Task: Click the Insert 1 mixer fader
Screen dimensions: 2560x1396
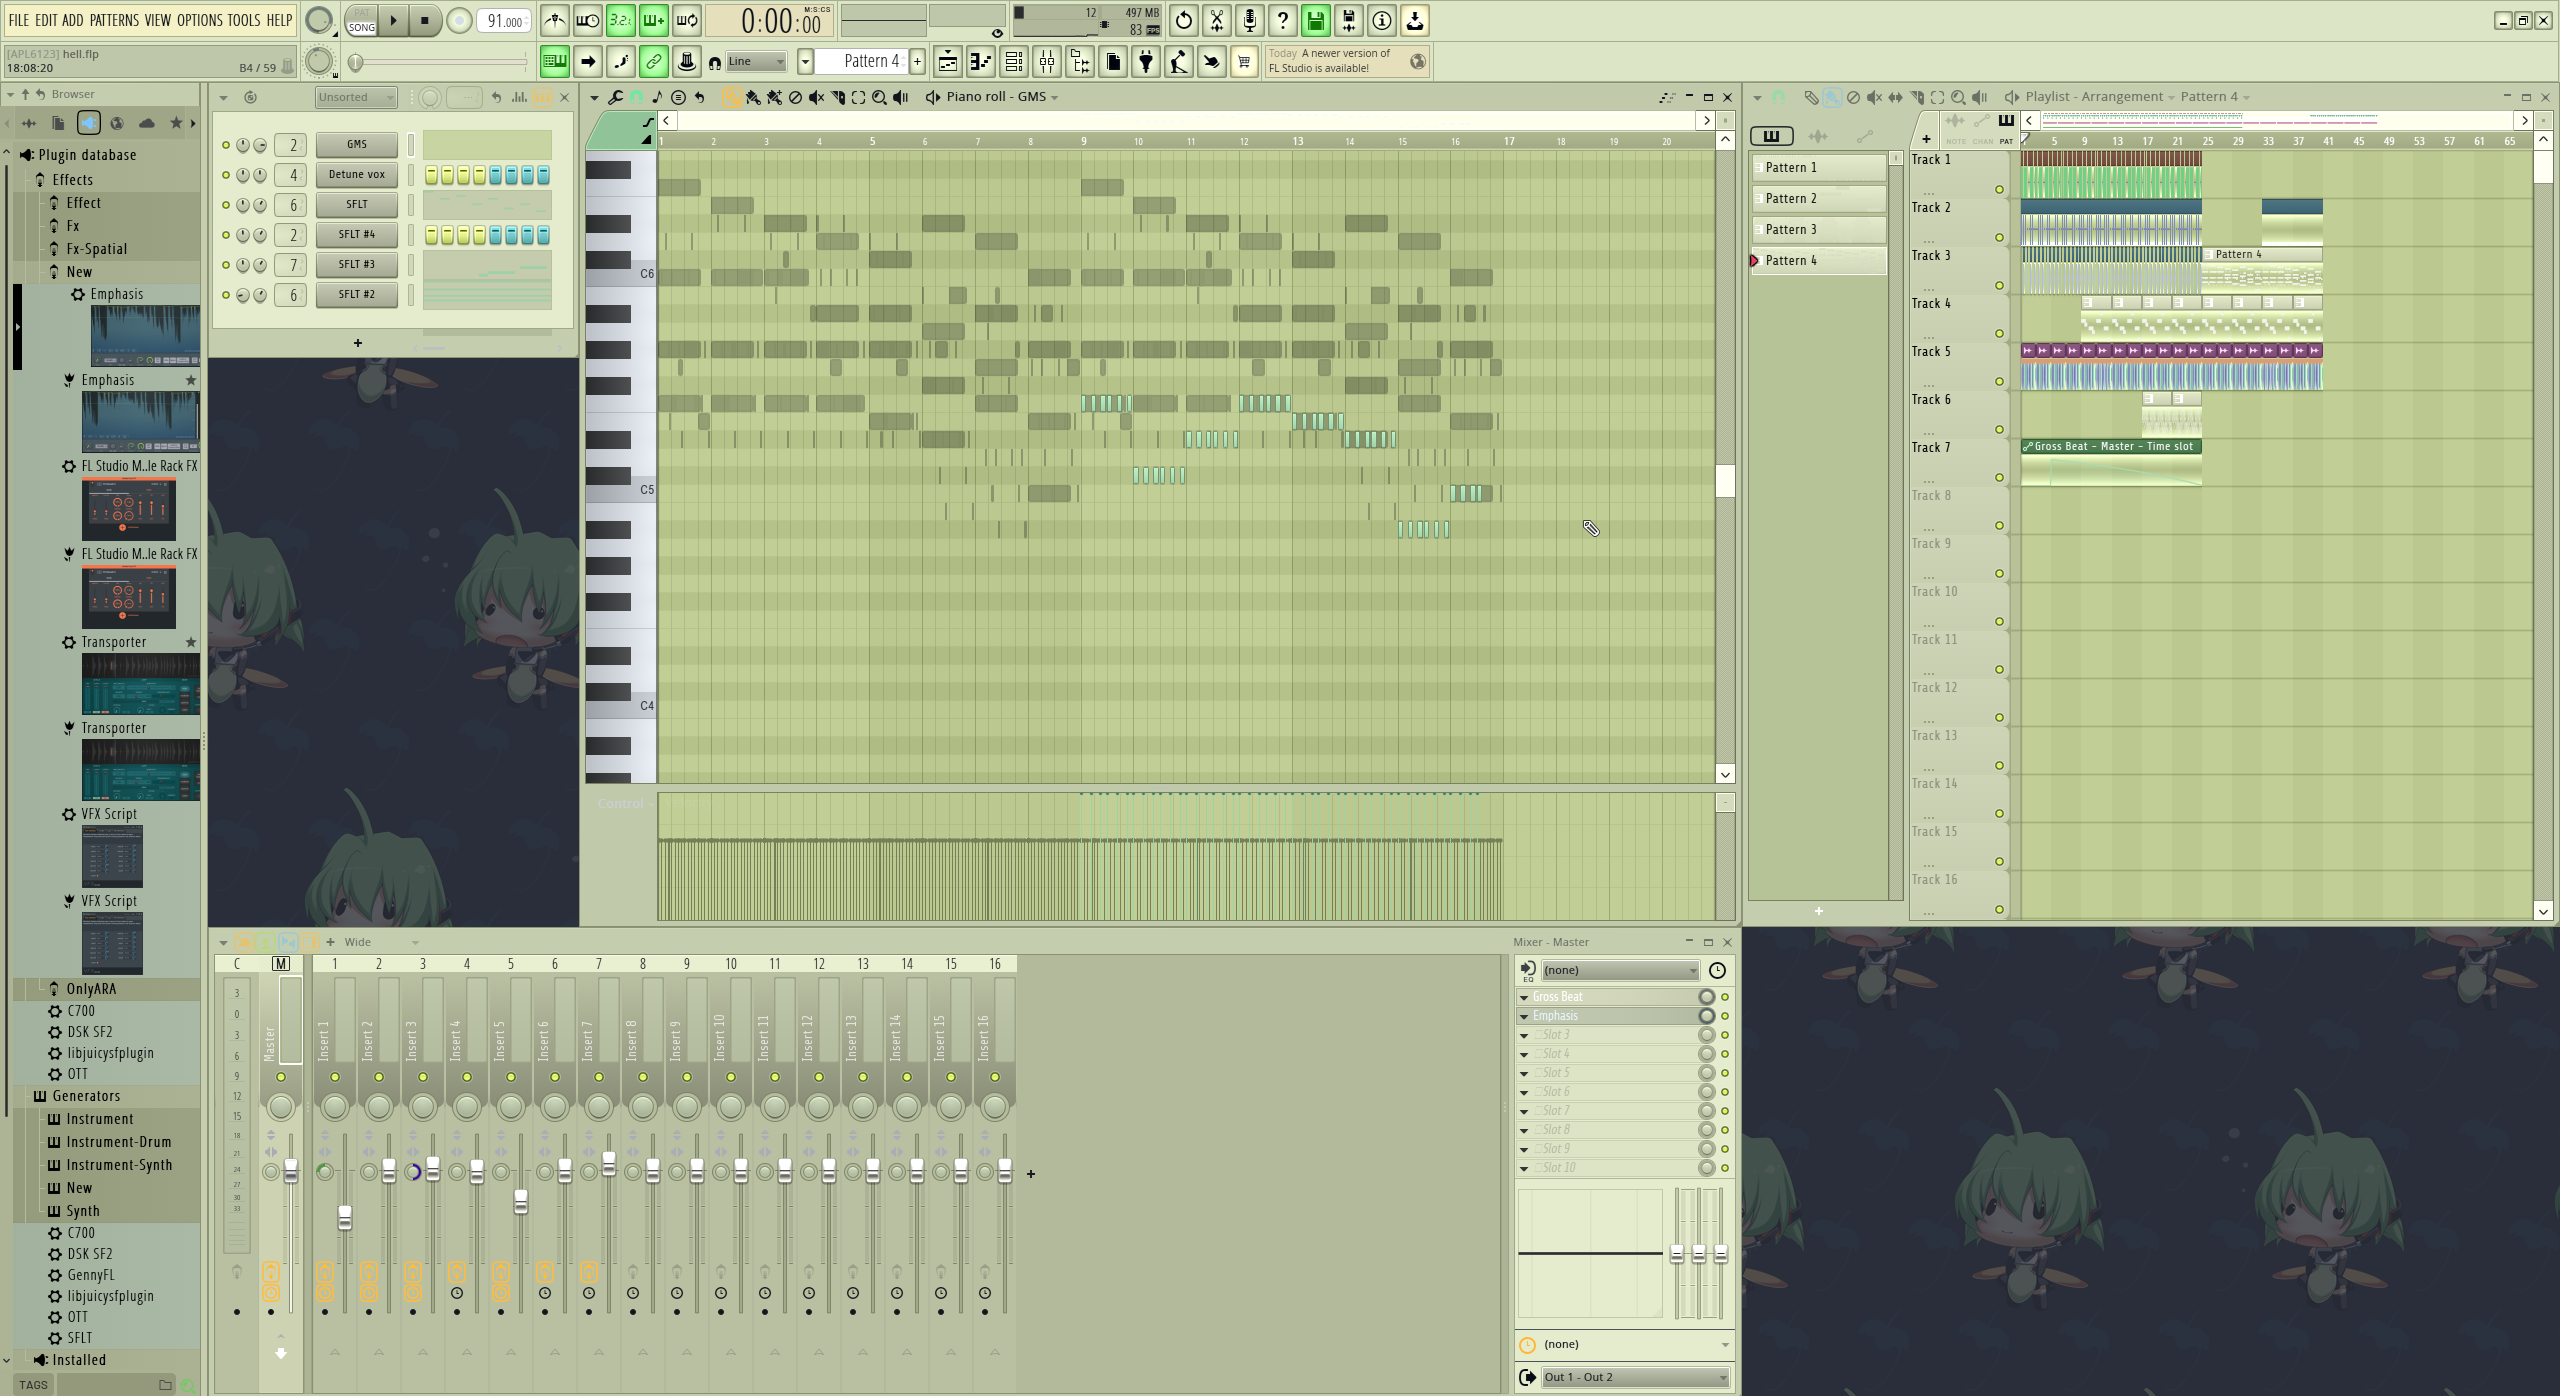Action: point(345,1216)
